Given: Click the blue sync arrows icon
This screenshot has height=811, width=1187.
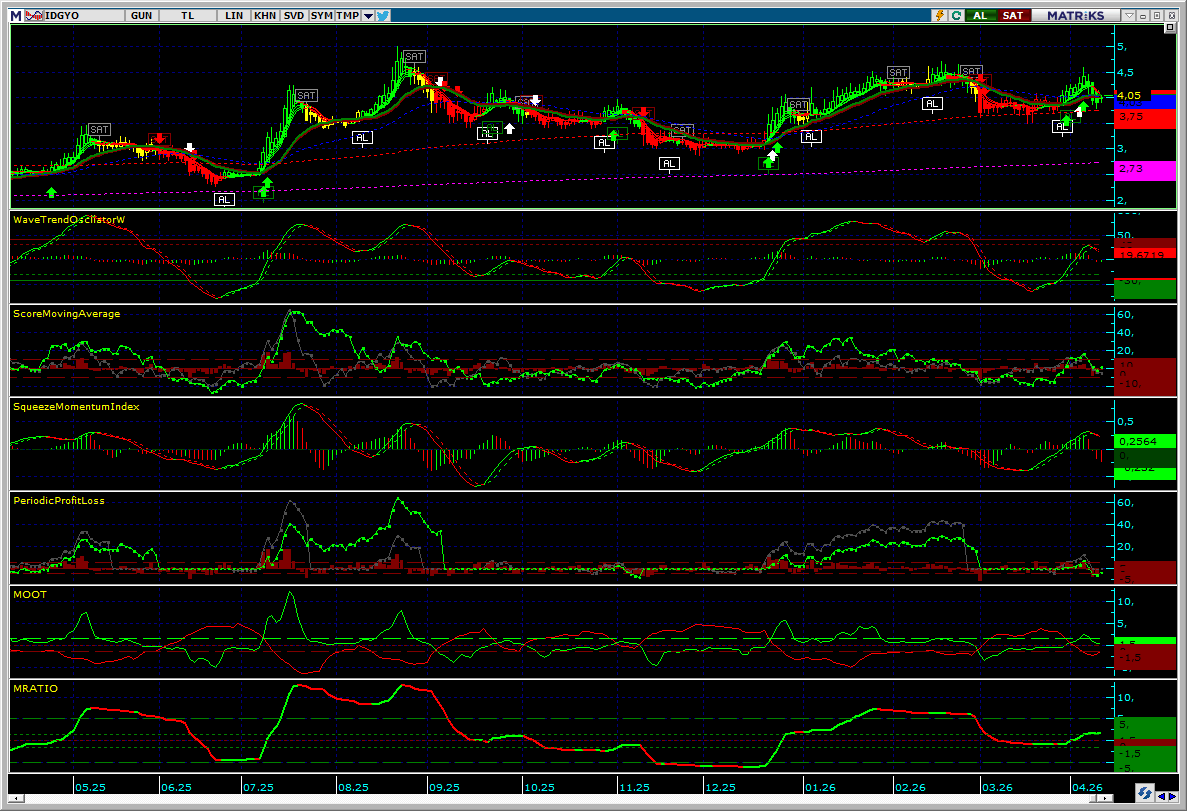Looking at the screenshot, I should click(1144, 793).
